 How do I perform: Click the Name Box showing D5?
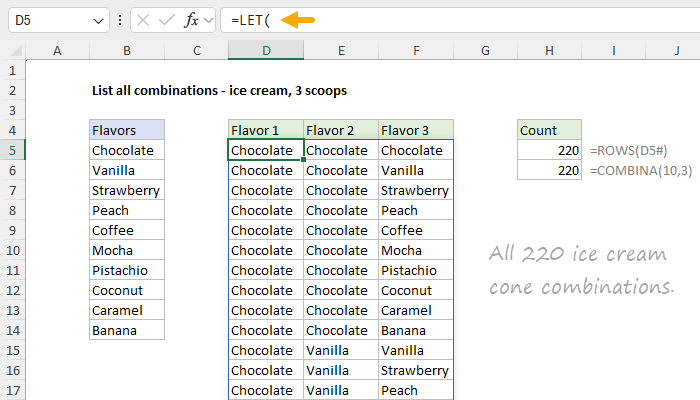coord(58,21)
